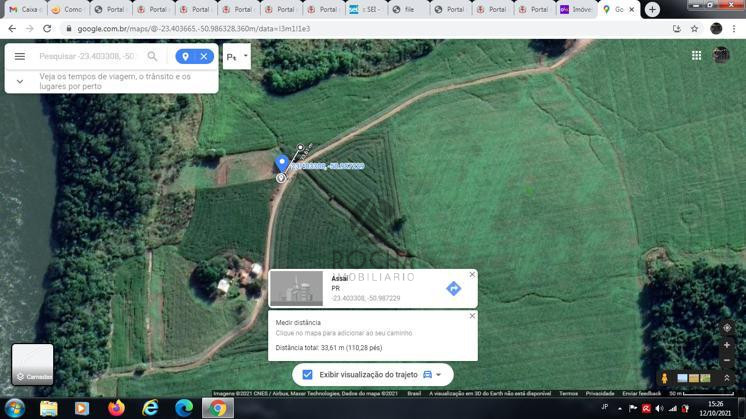Open the Google Maps hamburger menu
Image resolution: width=746 pixels, height=419 pixels.
pos(20,57)
